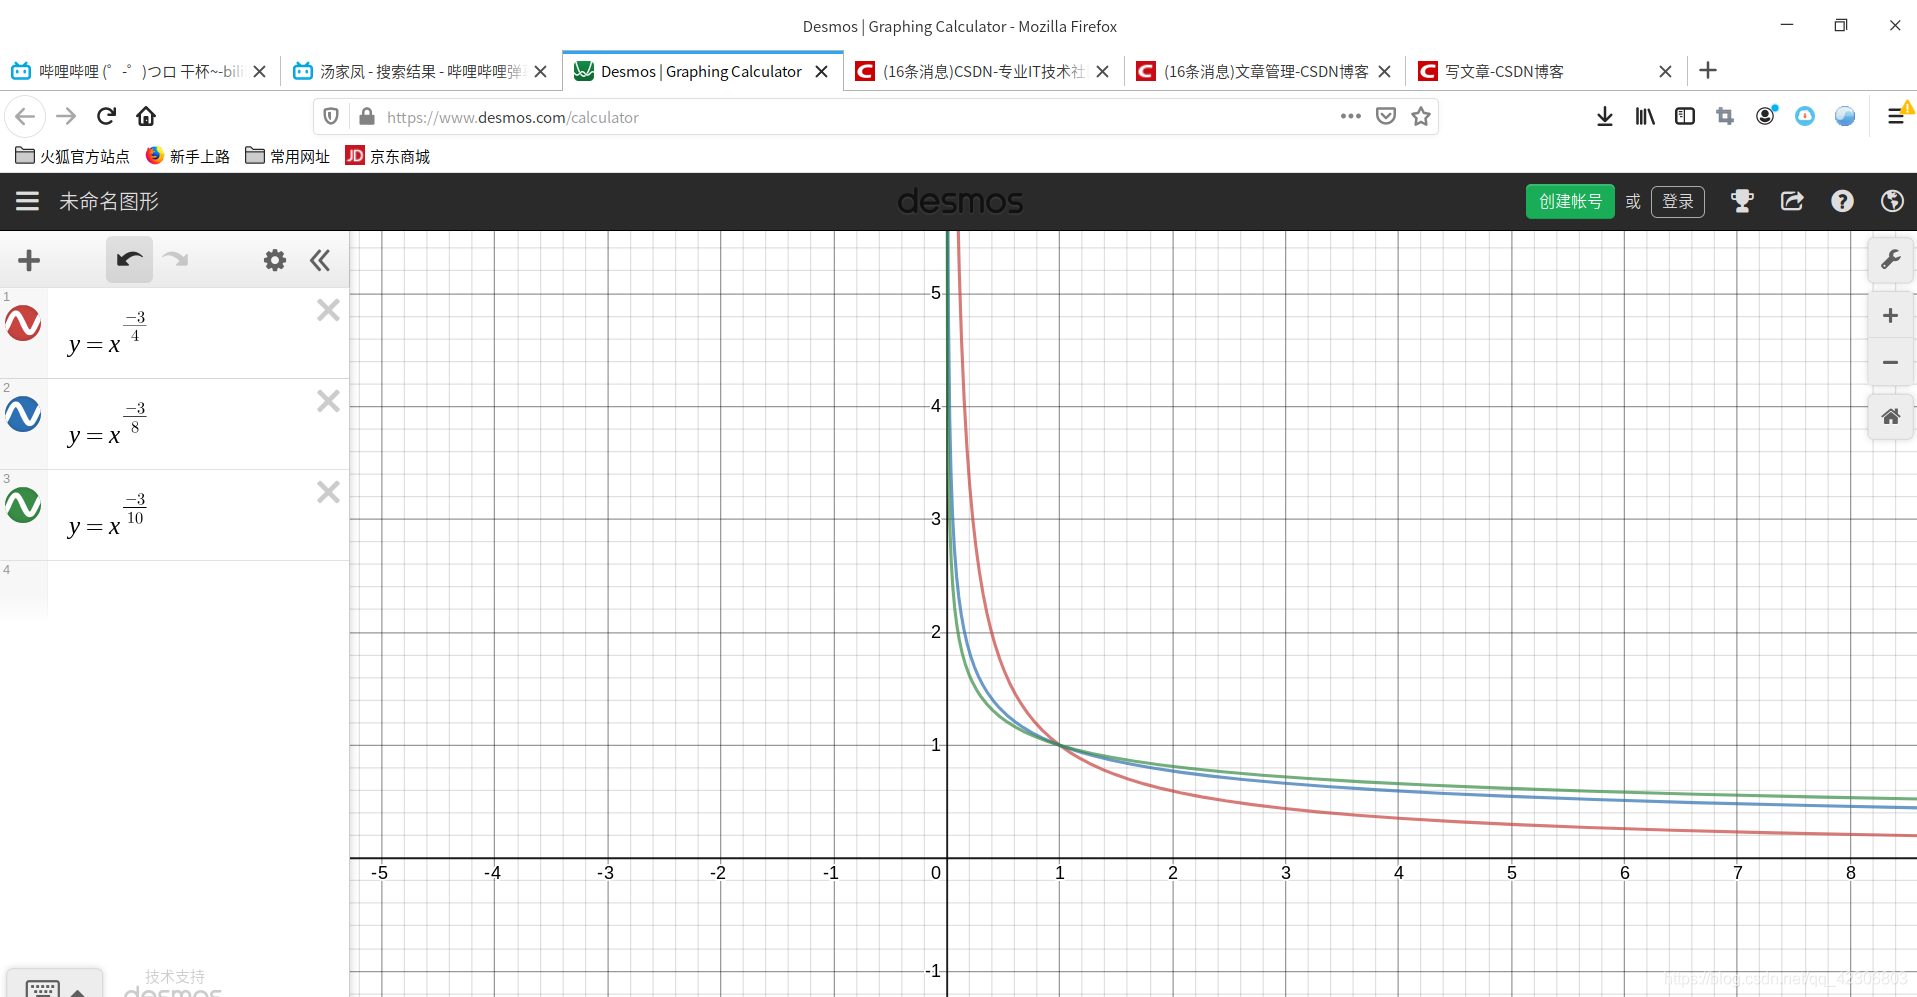Reload the current page

[x=106, y=116]
